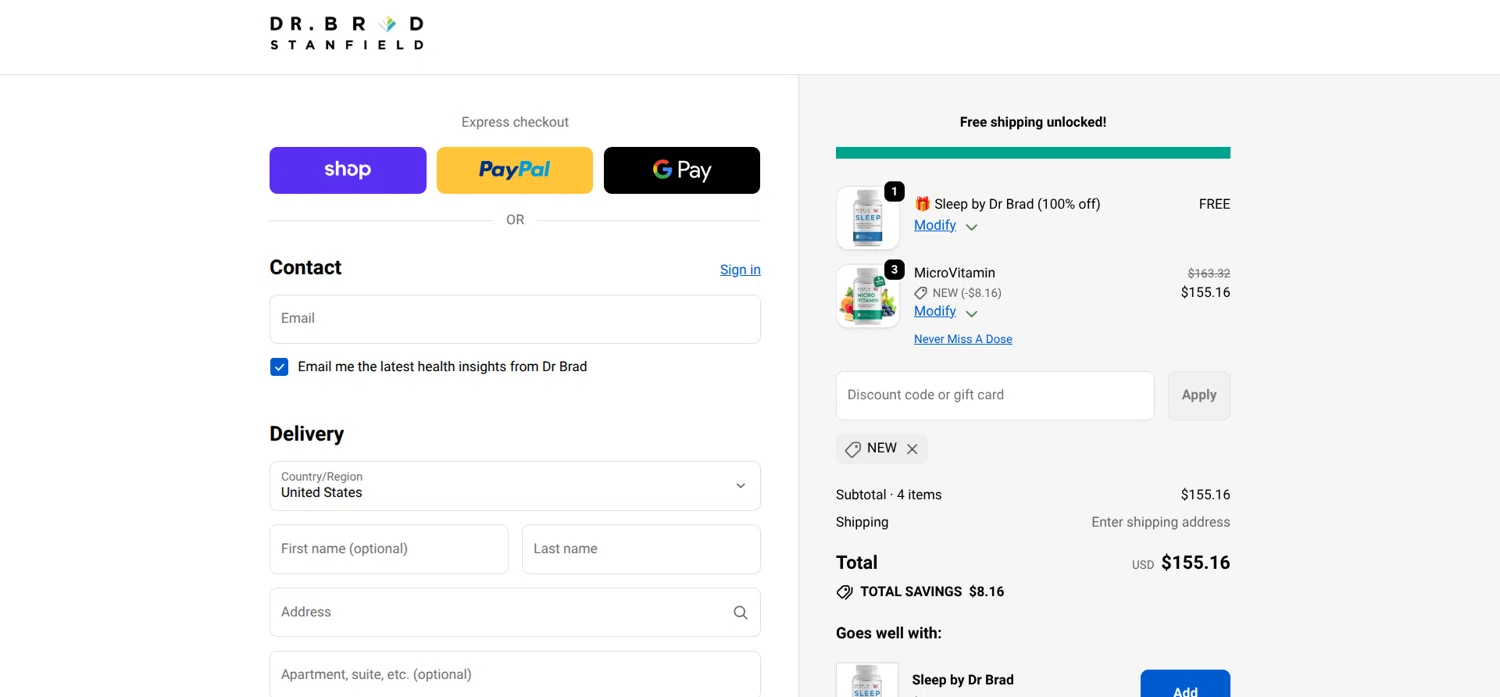The height and width of the screenshot is (697, 1500).
Task: Click the MicroVitamin quantity badge 3
Action: click(894, 270)
